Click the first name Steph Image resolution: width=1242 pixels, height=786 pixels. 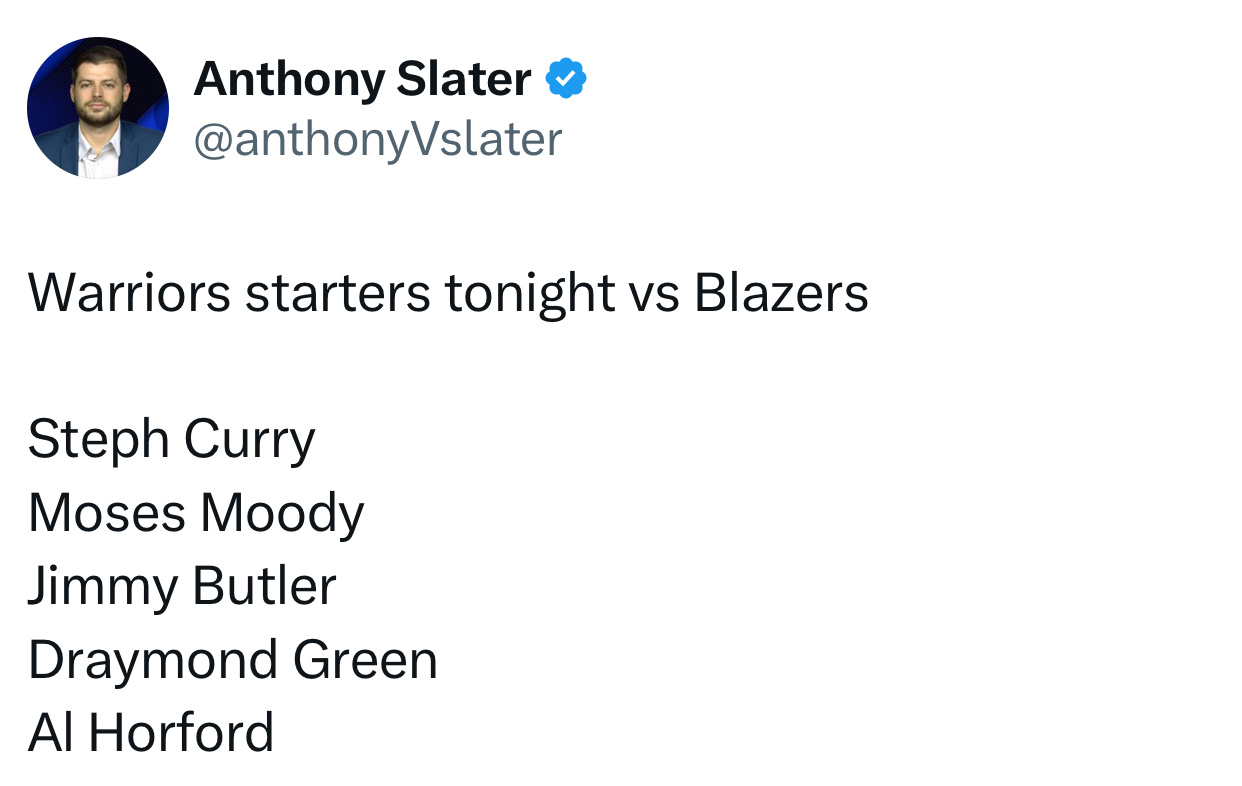[x=99, y=441]
